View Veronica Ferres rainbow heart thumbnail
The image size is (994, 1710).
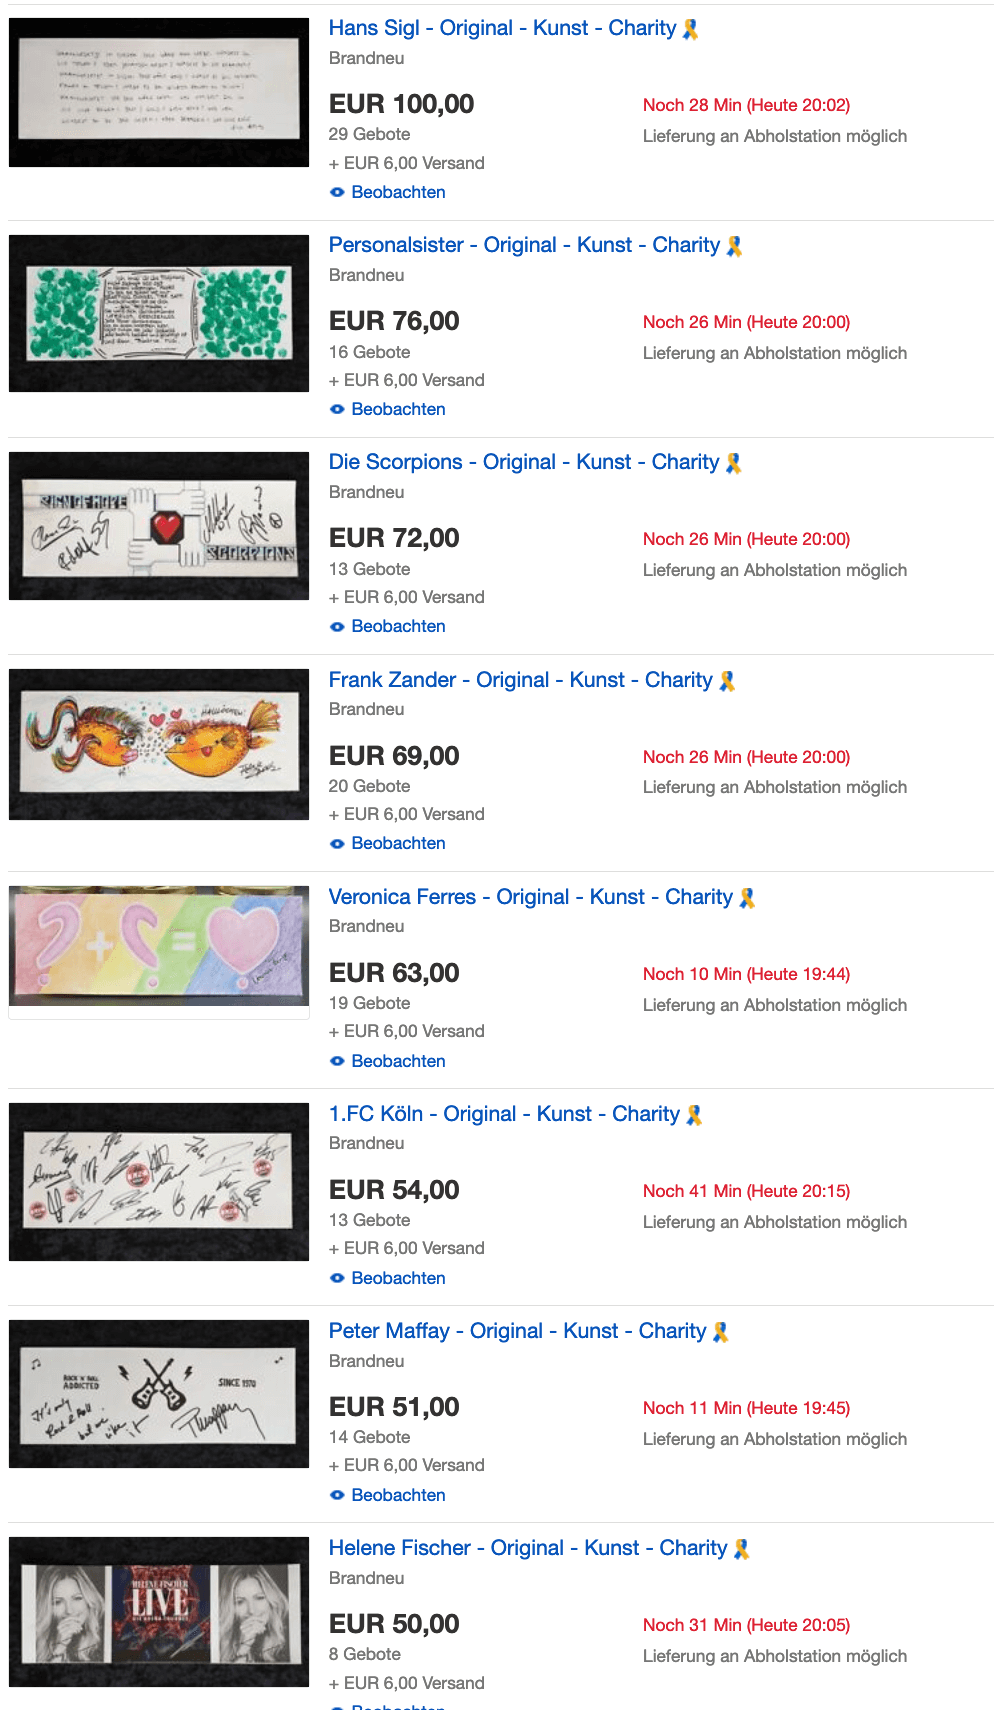click(x=159, y=946)
